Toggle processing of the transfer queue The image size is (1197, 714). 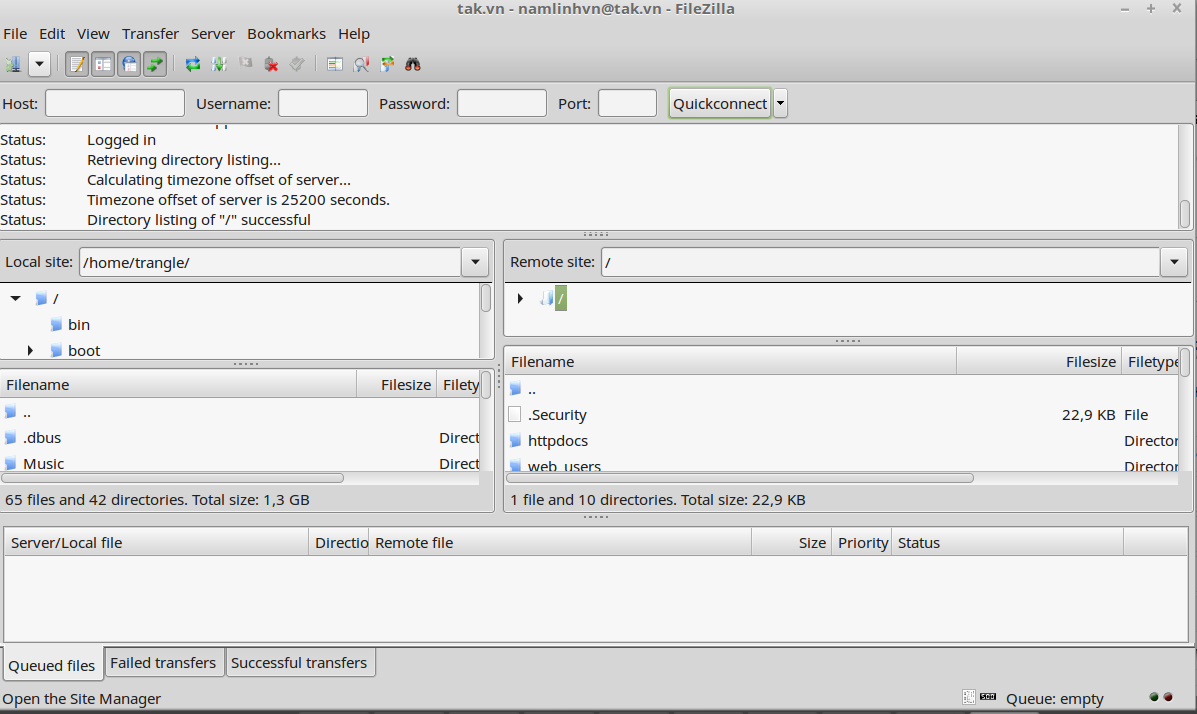click(x=219, y=64)
